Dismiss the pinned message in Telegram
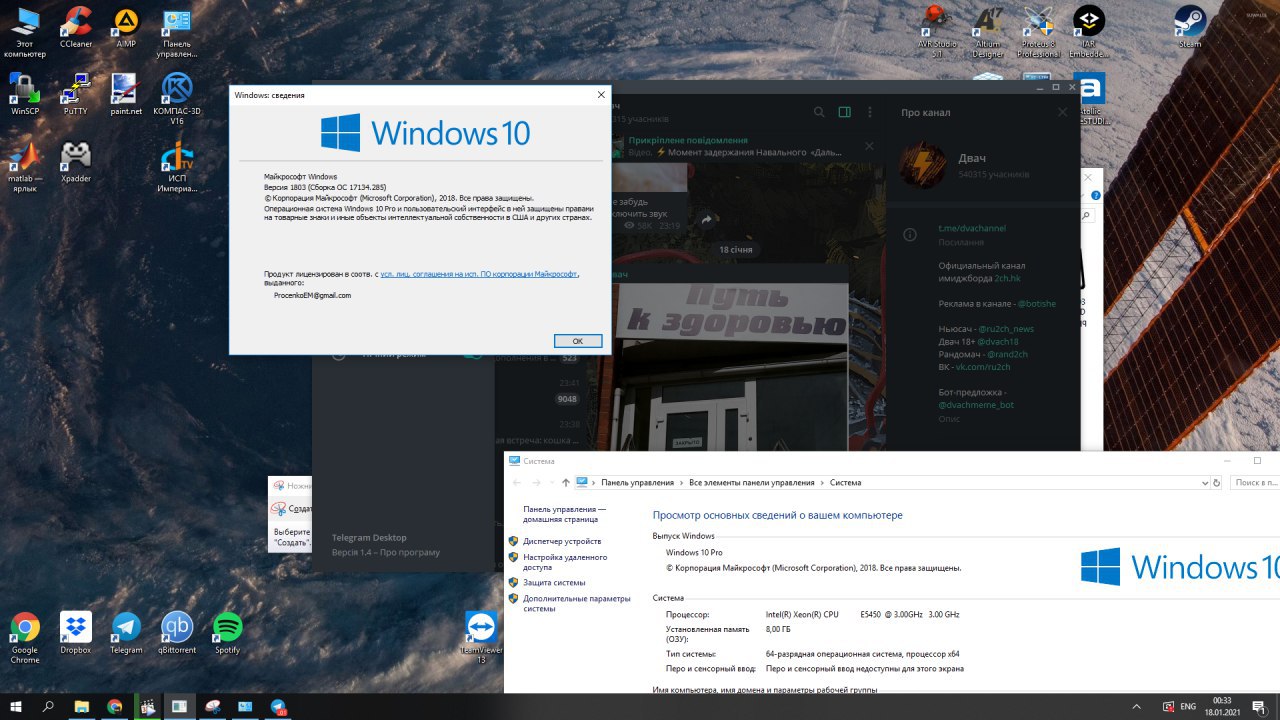 pyautogui.click(x=869, y=146)
